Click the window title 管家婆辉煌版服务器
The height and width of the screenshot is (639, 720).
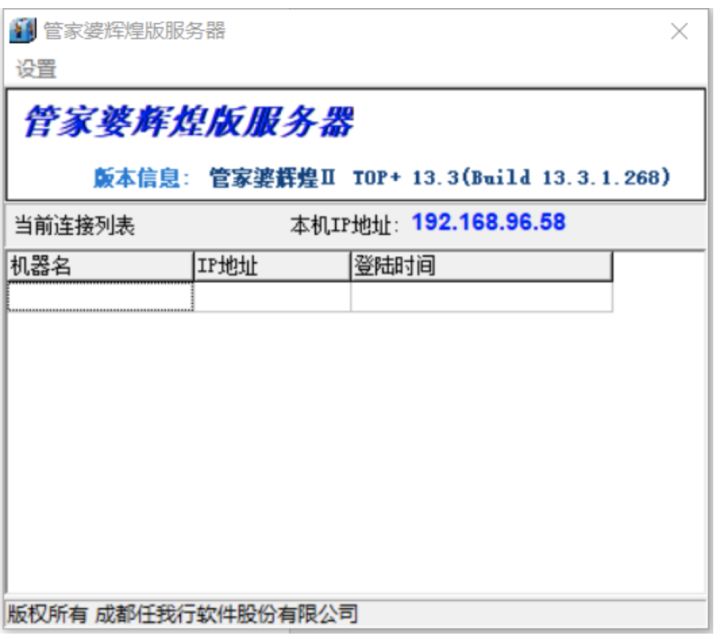pyautogui.click(x=135, y=31)
